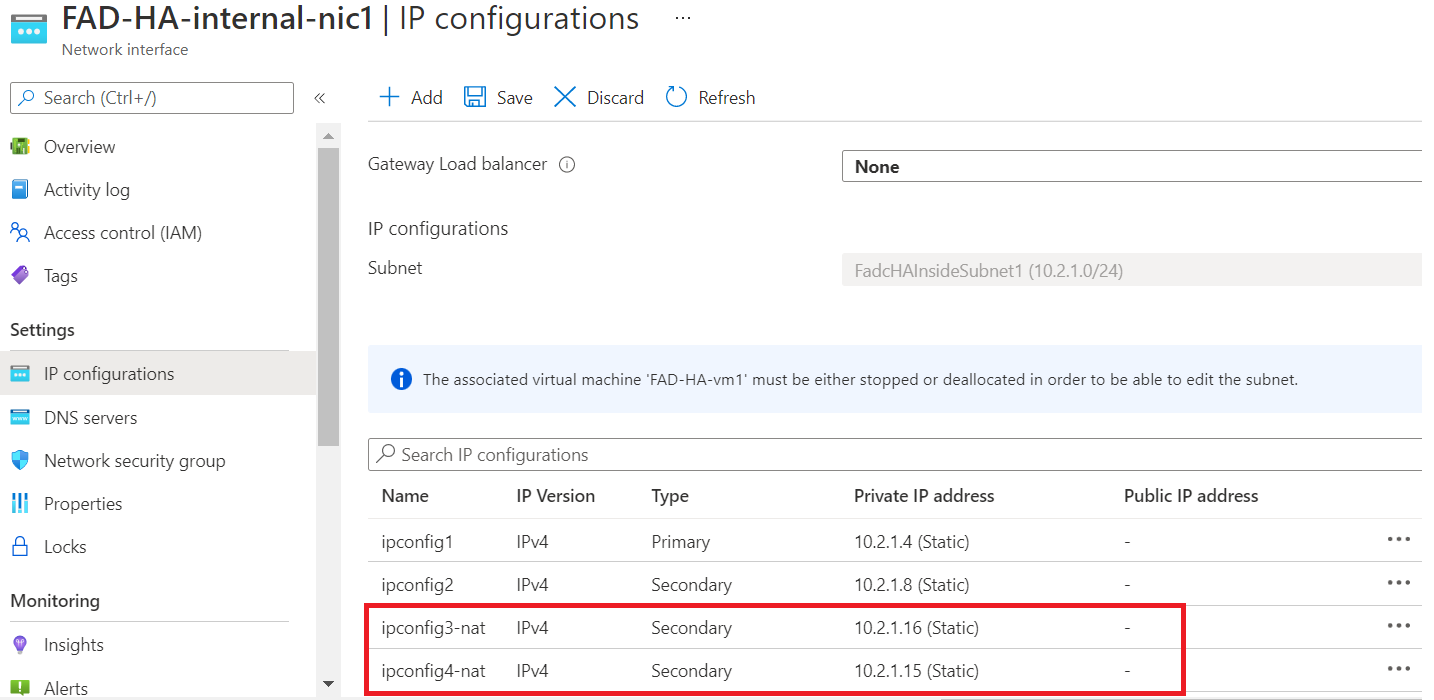Click the Refresh circular arrow icon
This screenshot has height=700, width=1434.
[x=677, y=97]
